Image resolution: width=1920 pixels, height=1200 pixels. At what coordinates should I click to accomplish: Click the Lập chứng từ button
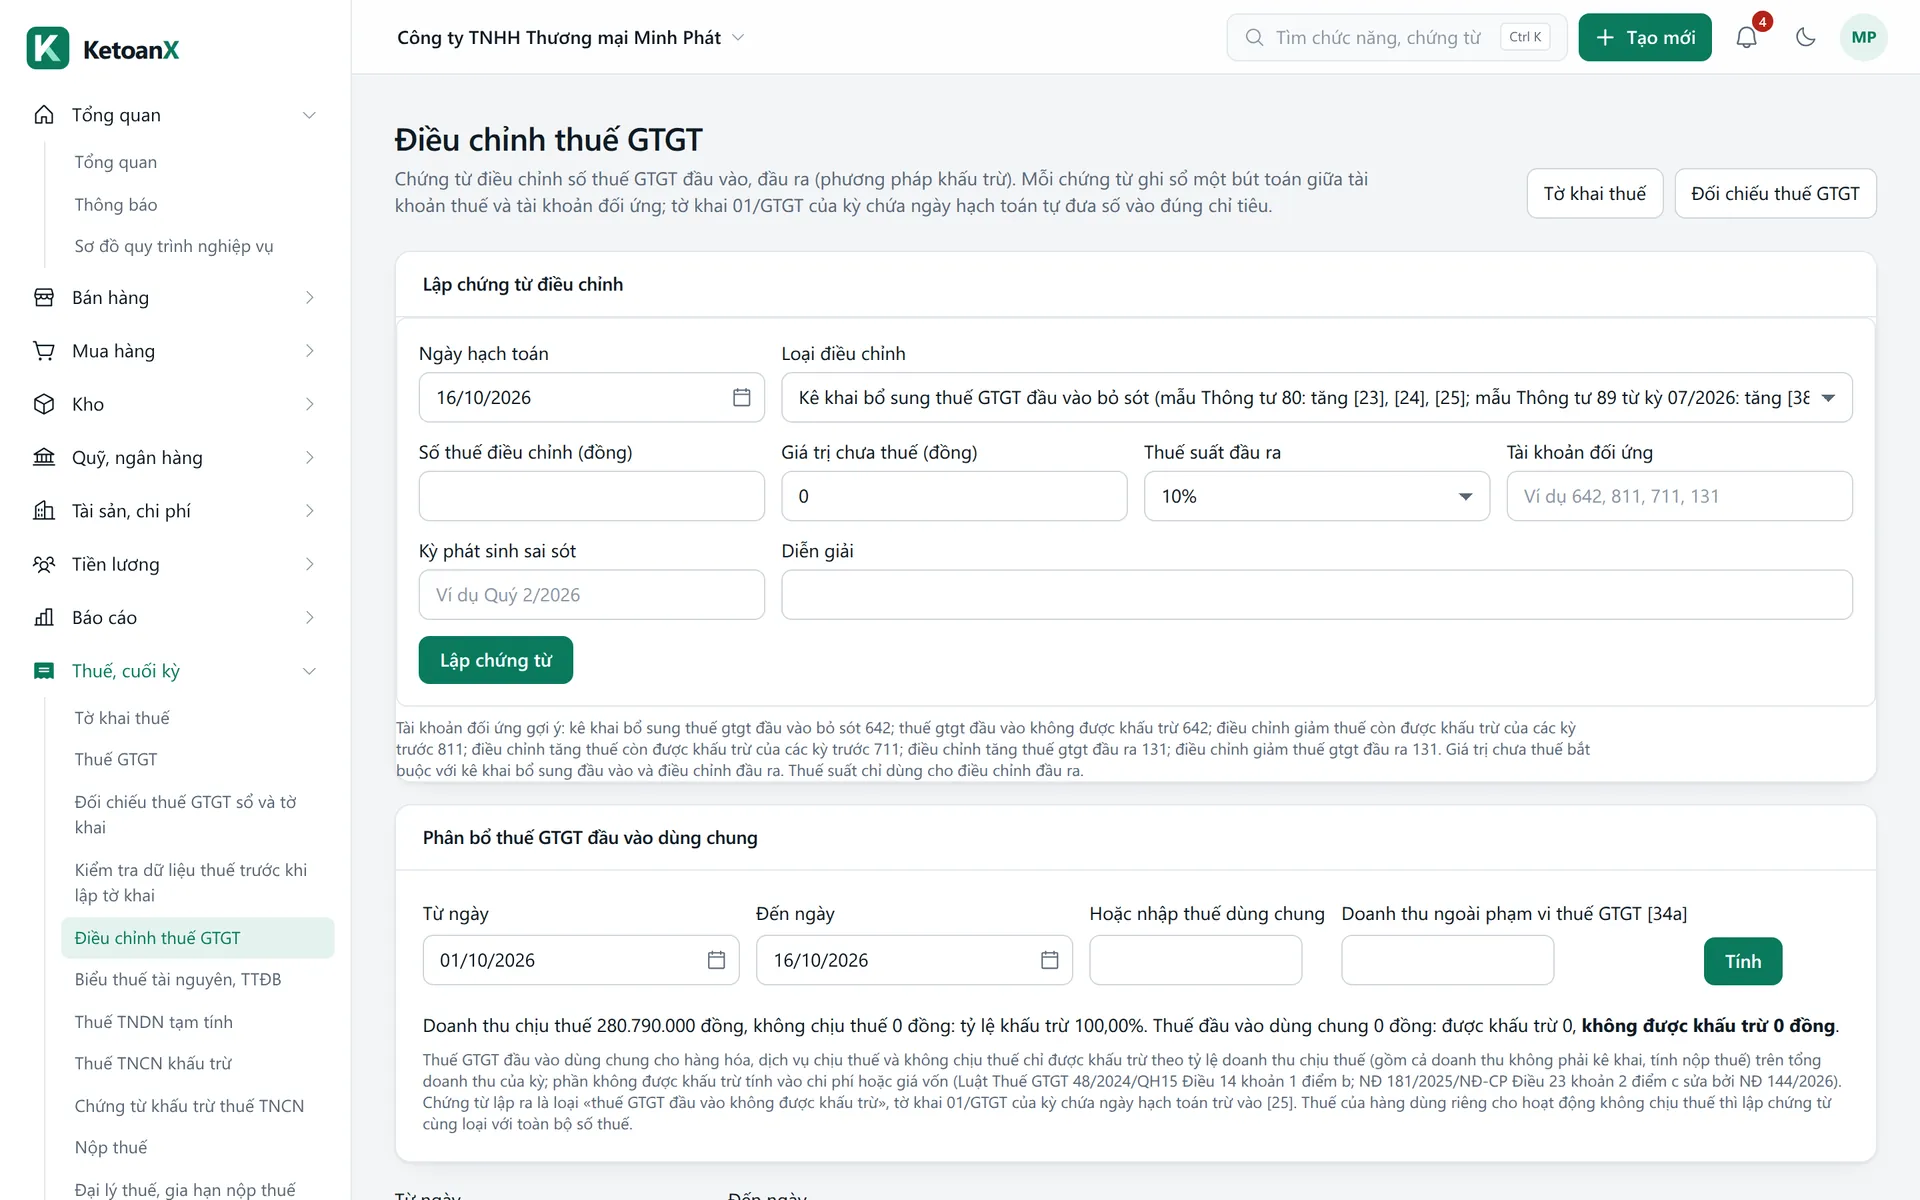(x=496, y=660)
